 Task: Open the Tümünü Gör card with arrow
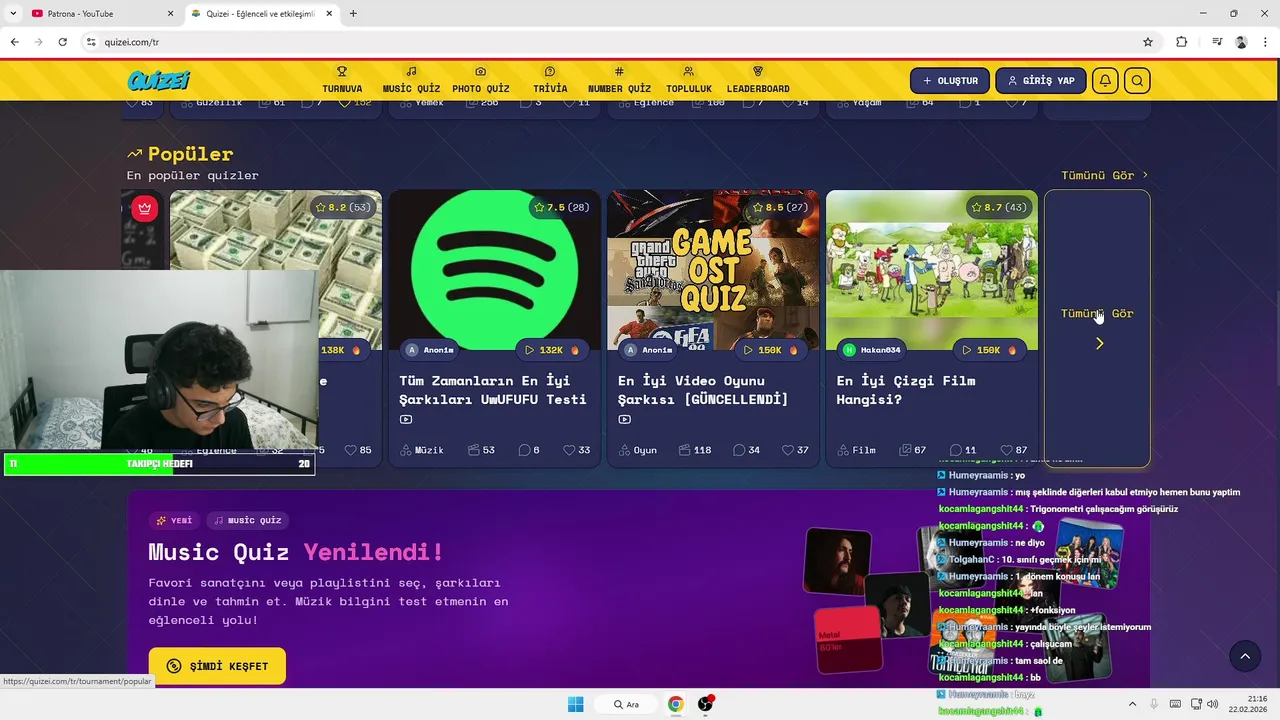(1097, 329)
